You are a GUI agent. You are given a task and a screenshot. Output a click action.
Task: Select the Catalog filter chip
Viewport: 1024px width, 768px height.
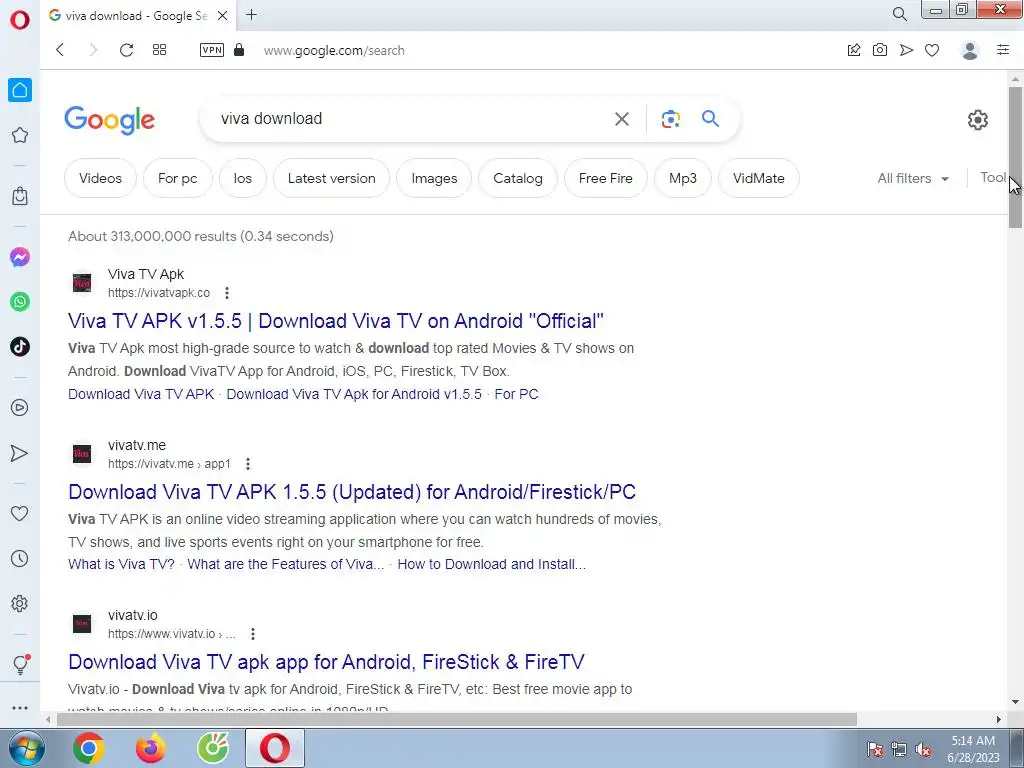[x=518, y=178]
